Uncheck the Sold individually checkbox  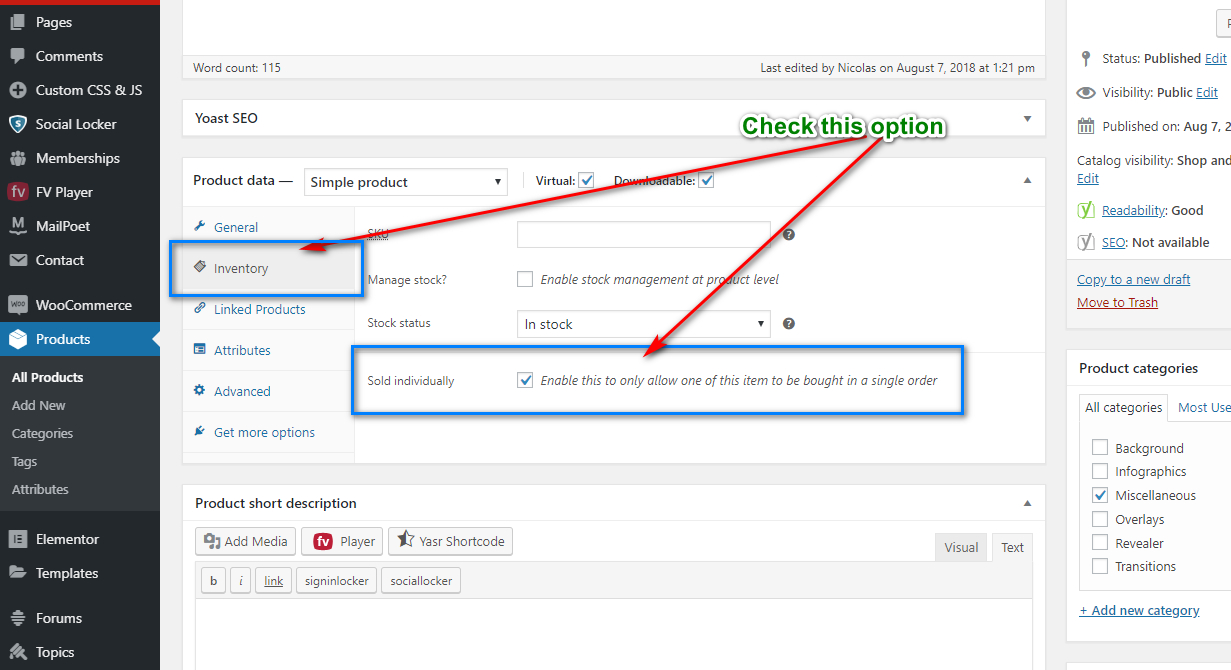[x=525, y=380]
